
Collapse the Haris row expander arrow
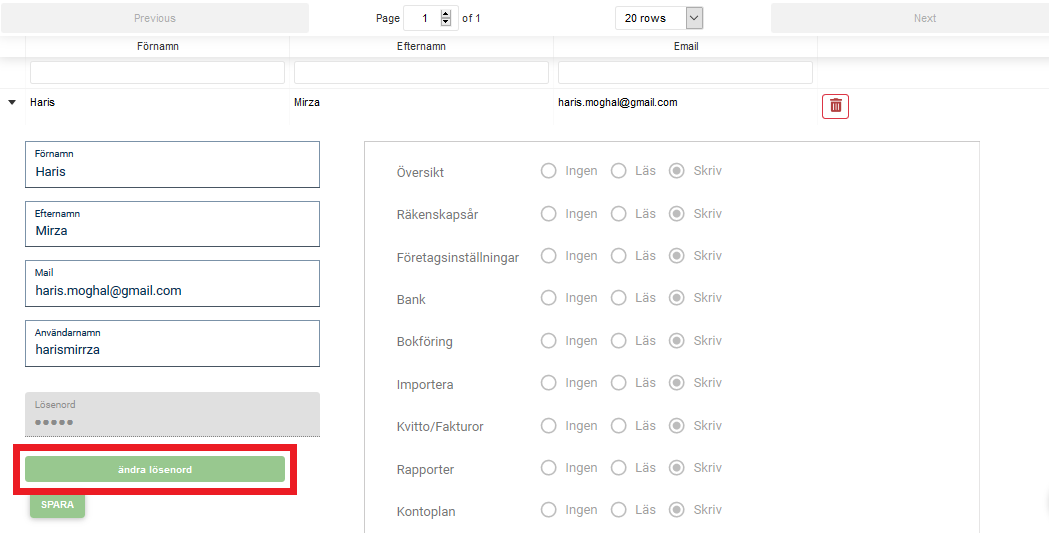[x=12, y=103]
